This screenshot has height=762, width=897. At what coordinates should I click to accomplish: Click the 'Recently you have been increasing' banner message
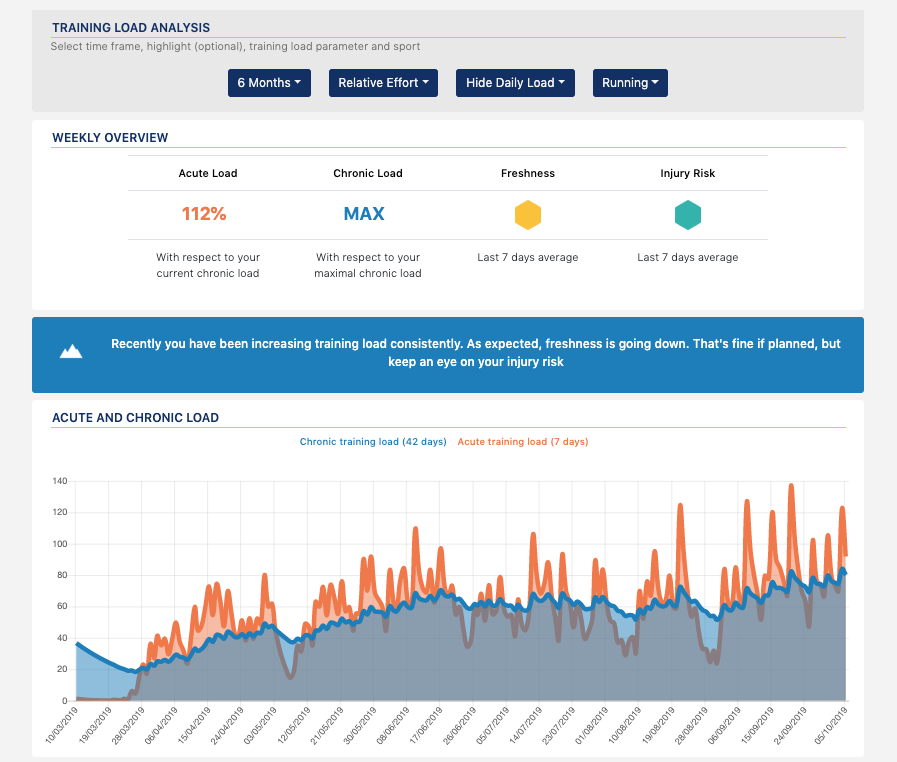(x=476, y=352)
